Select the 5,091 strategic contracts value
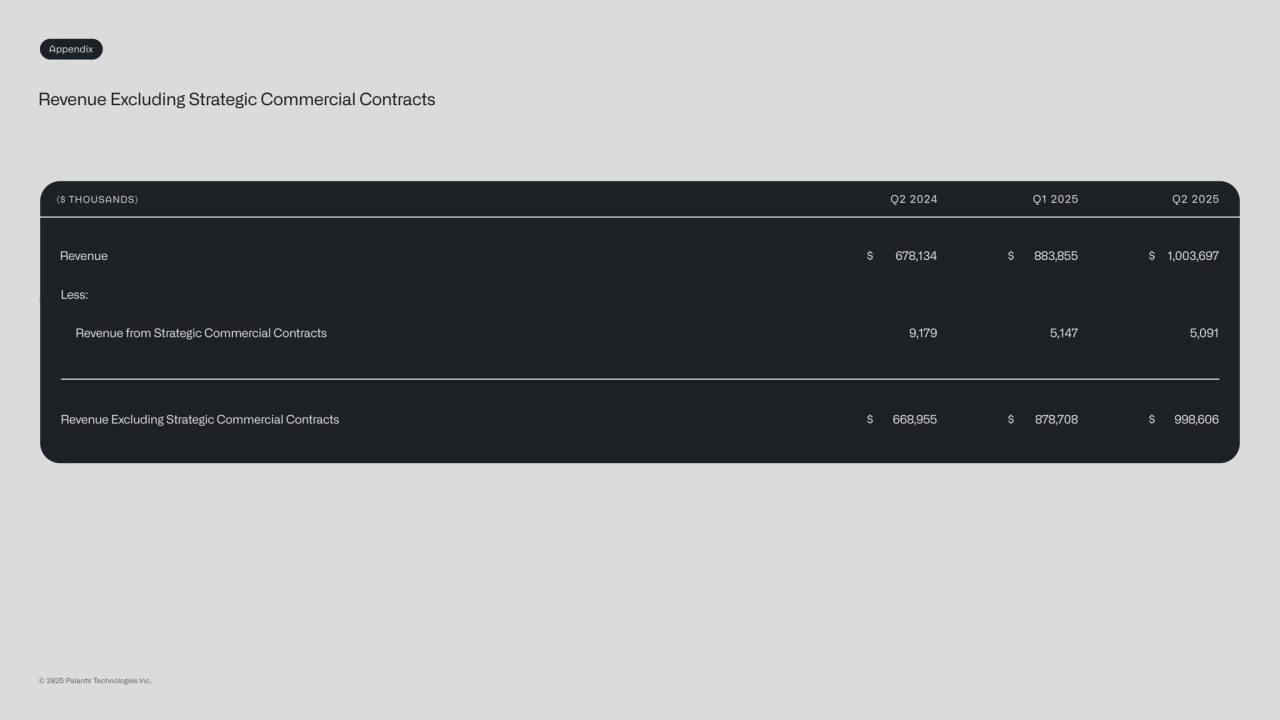 coord(1204,333)
